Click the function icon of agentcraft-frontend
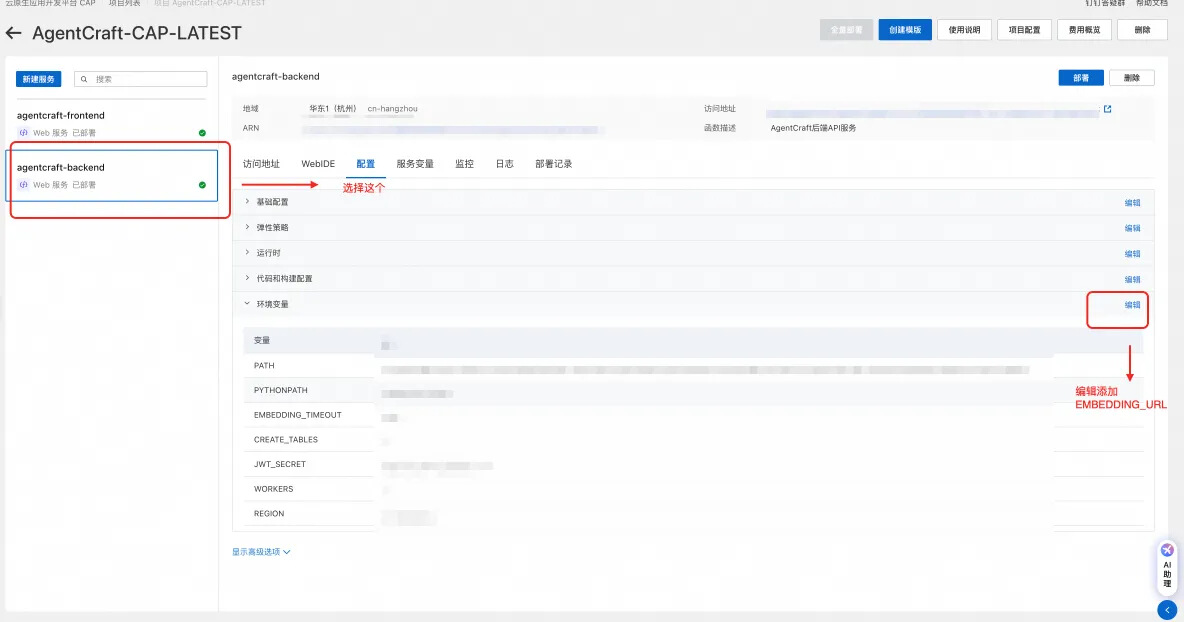The height and width of the screenshot is (622, 1184). pyautogui.click(x=23, y=133)
